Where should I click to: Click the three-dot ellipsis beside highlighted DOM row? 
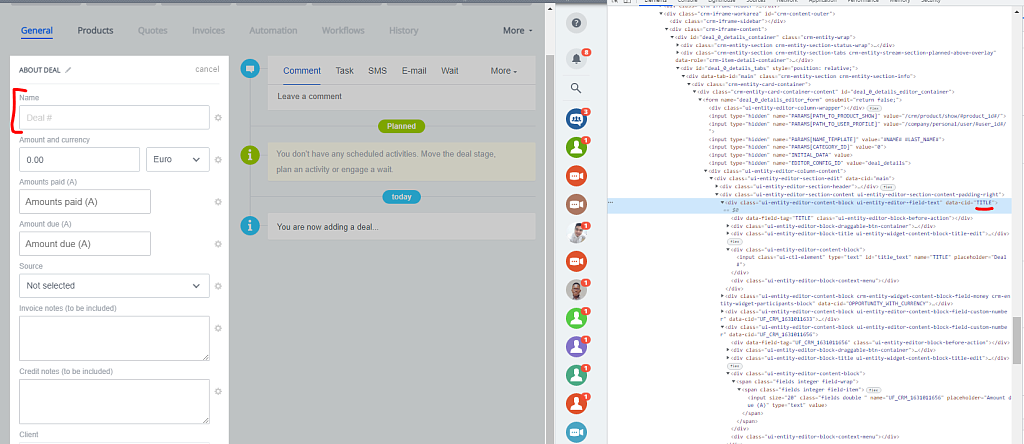click(x=611, y=203)
